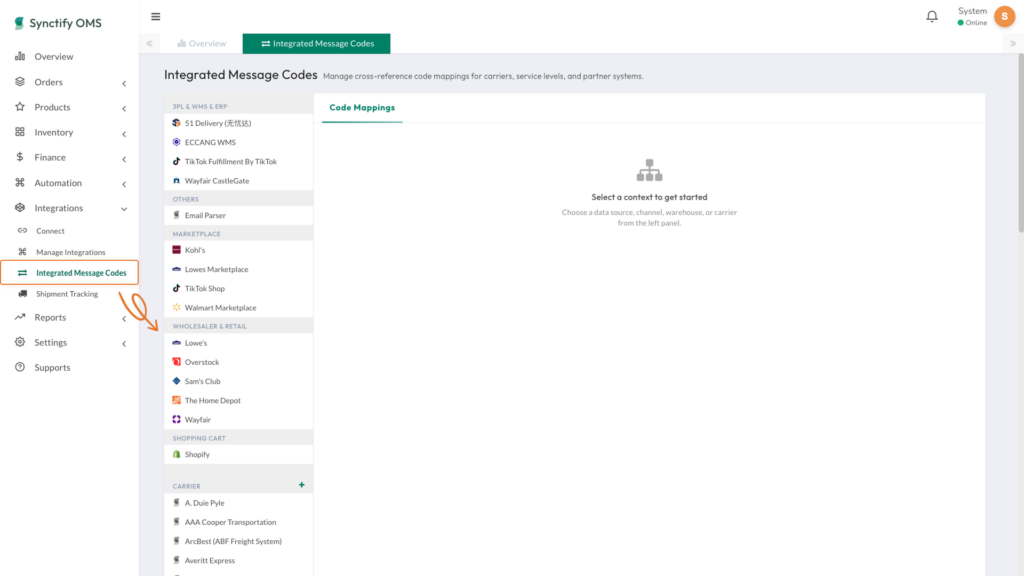Click the Overview bar chart sidebar icon
Viewport: 1024px width, 576px height.
20,56
